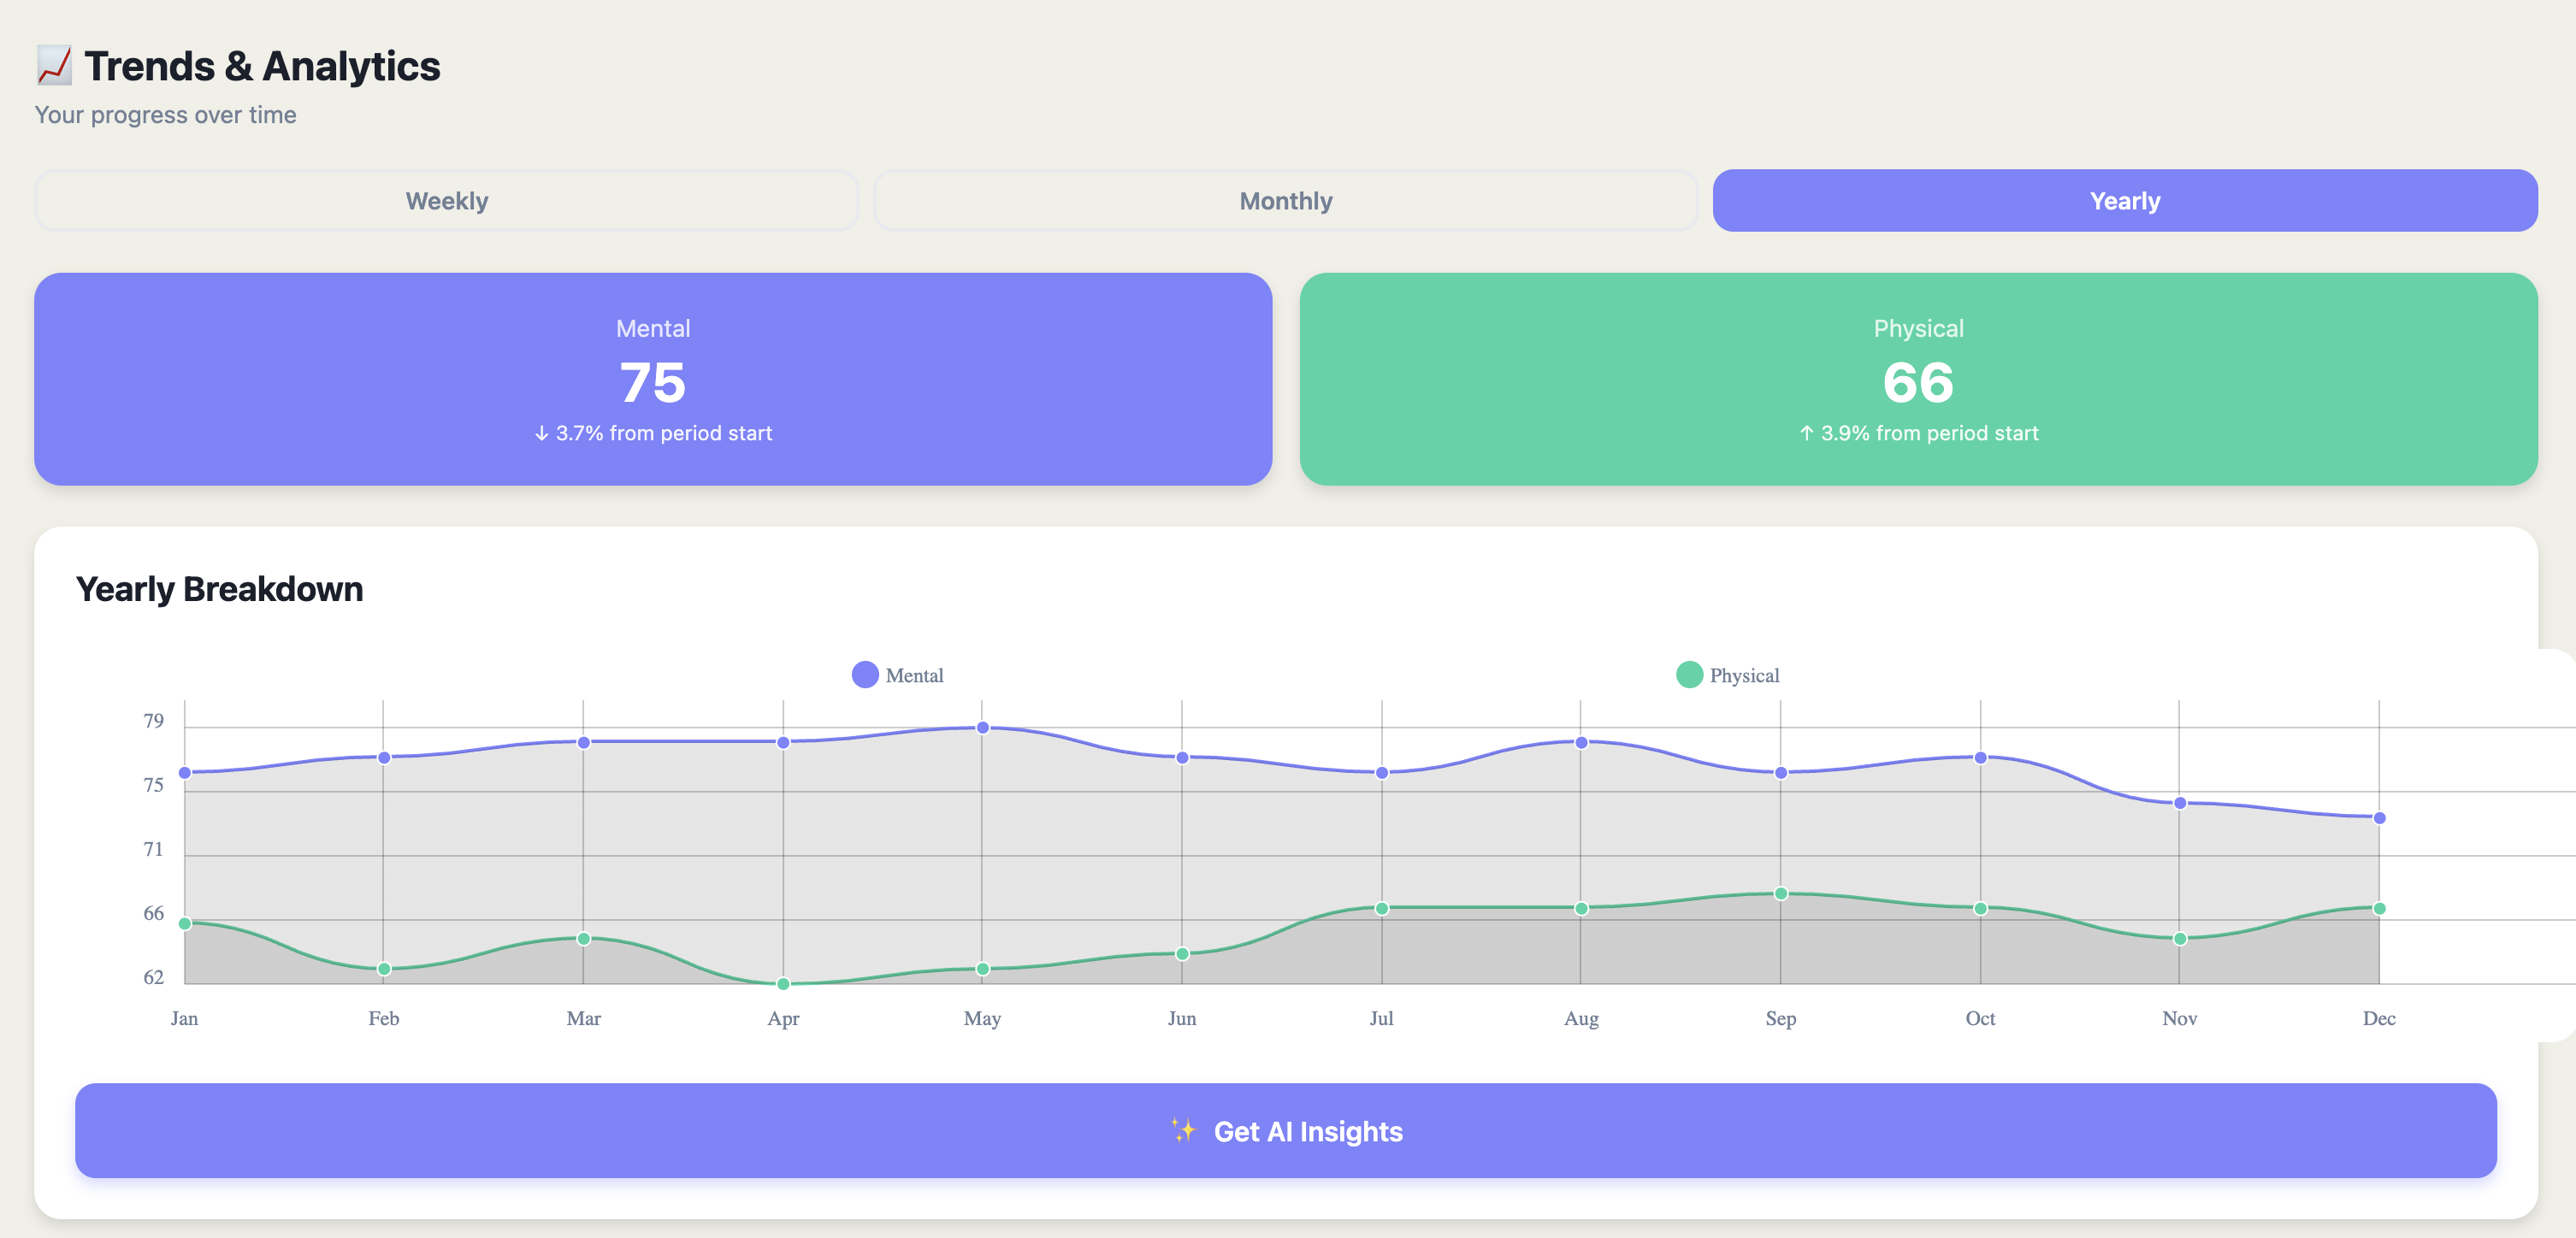Select the Yearly tab
The width and height of the screenshot is (2576, 1238).
[x=2124, y=201]
